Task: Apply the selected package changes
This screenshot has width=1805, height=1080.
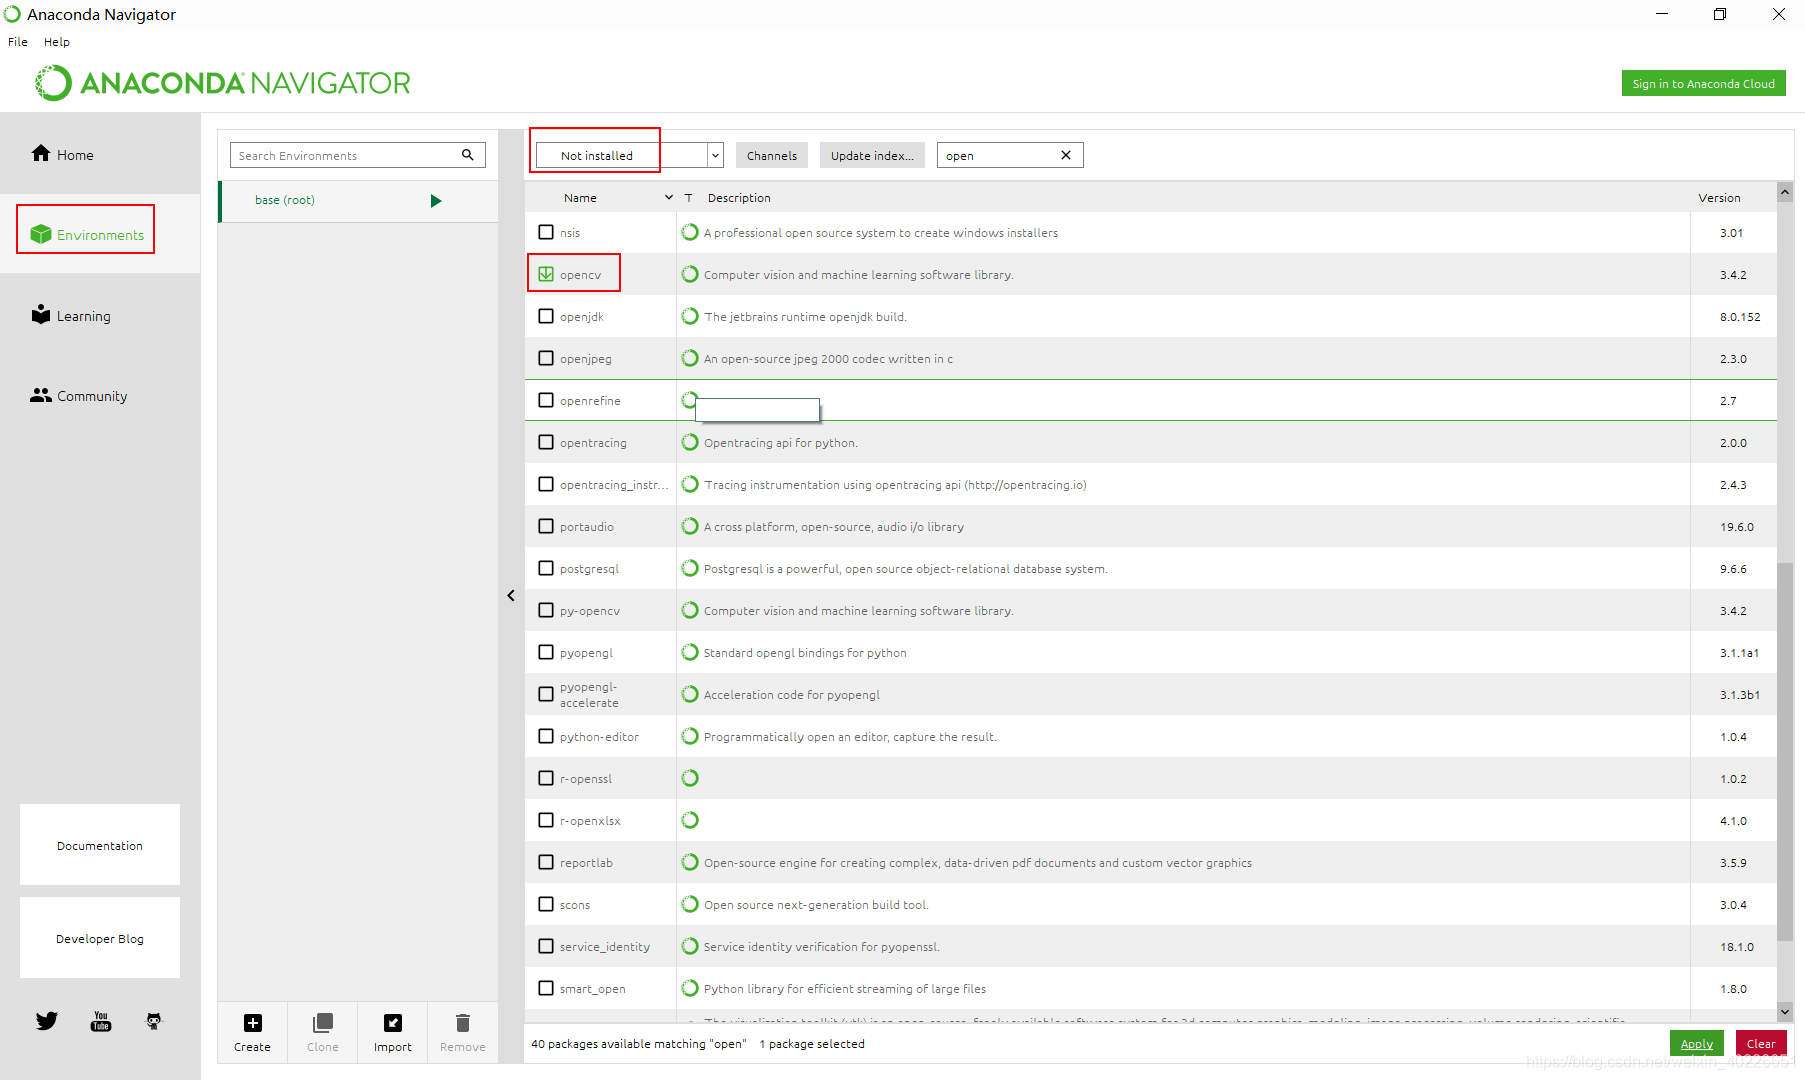Action: [1697, 1043]
